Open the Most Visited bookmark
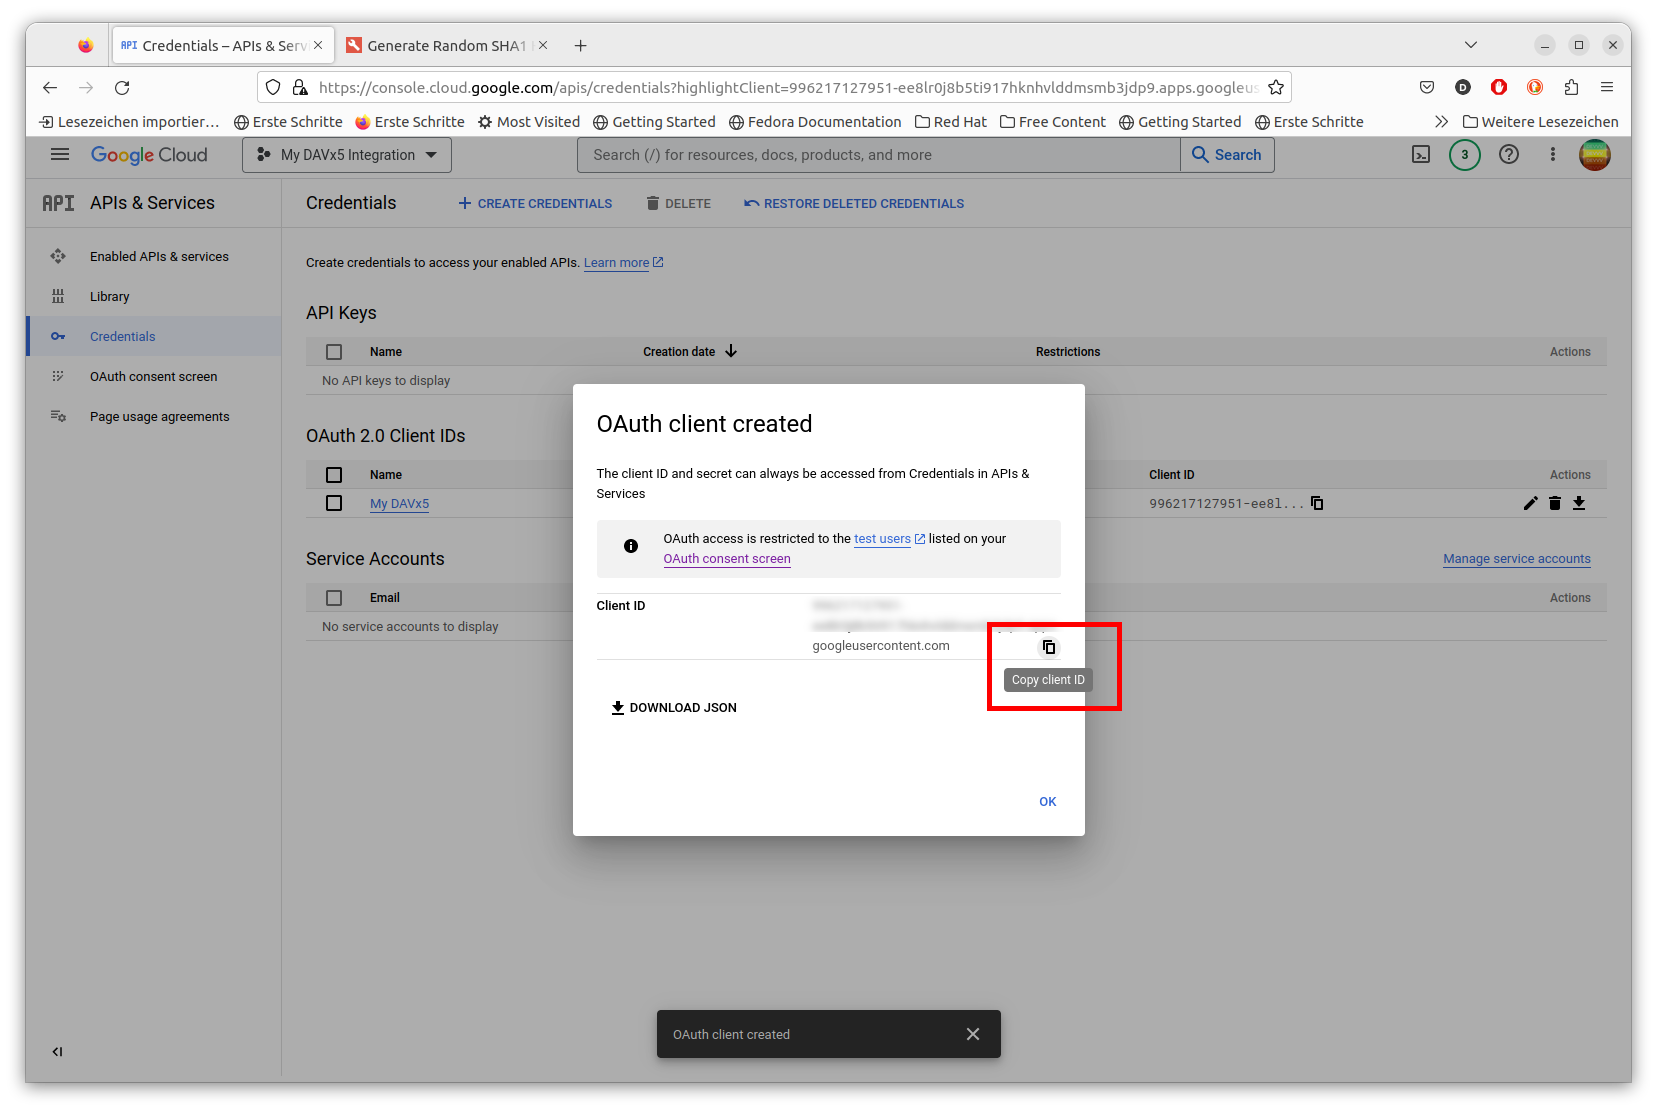The width and height of the screenshot is (1657, 1111). tap(528, 121)
